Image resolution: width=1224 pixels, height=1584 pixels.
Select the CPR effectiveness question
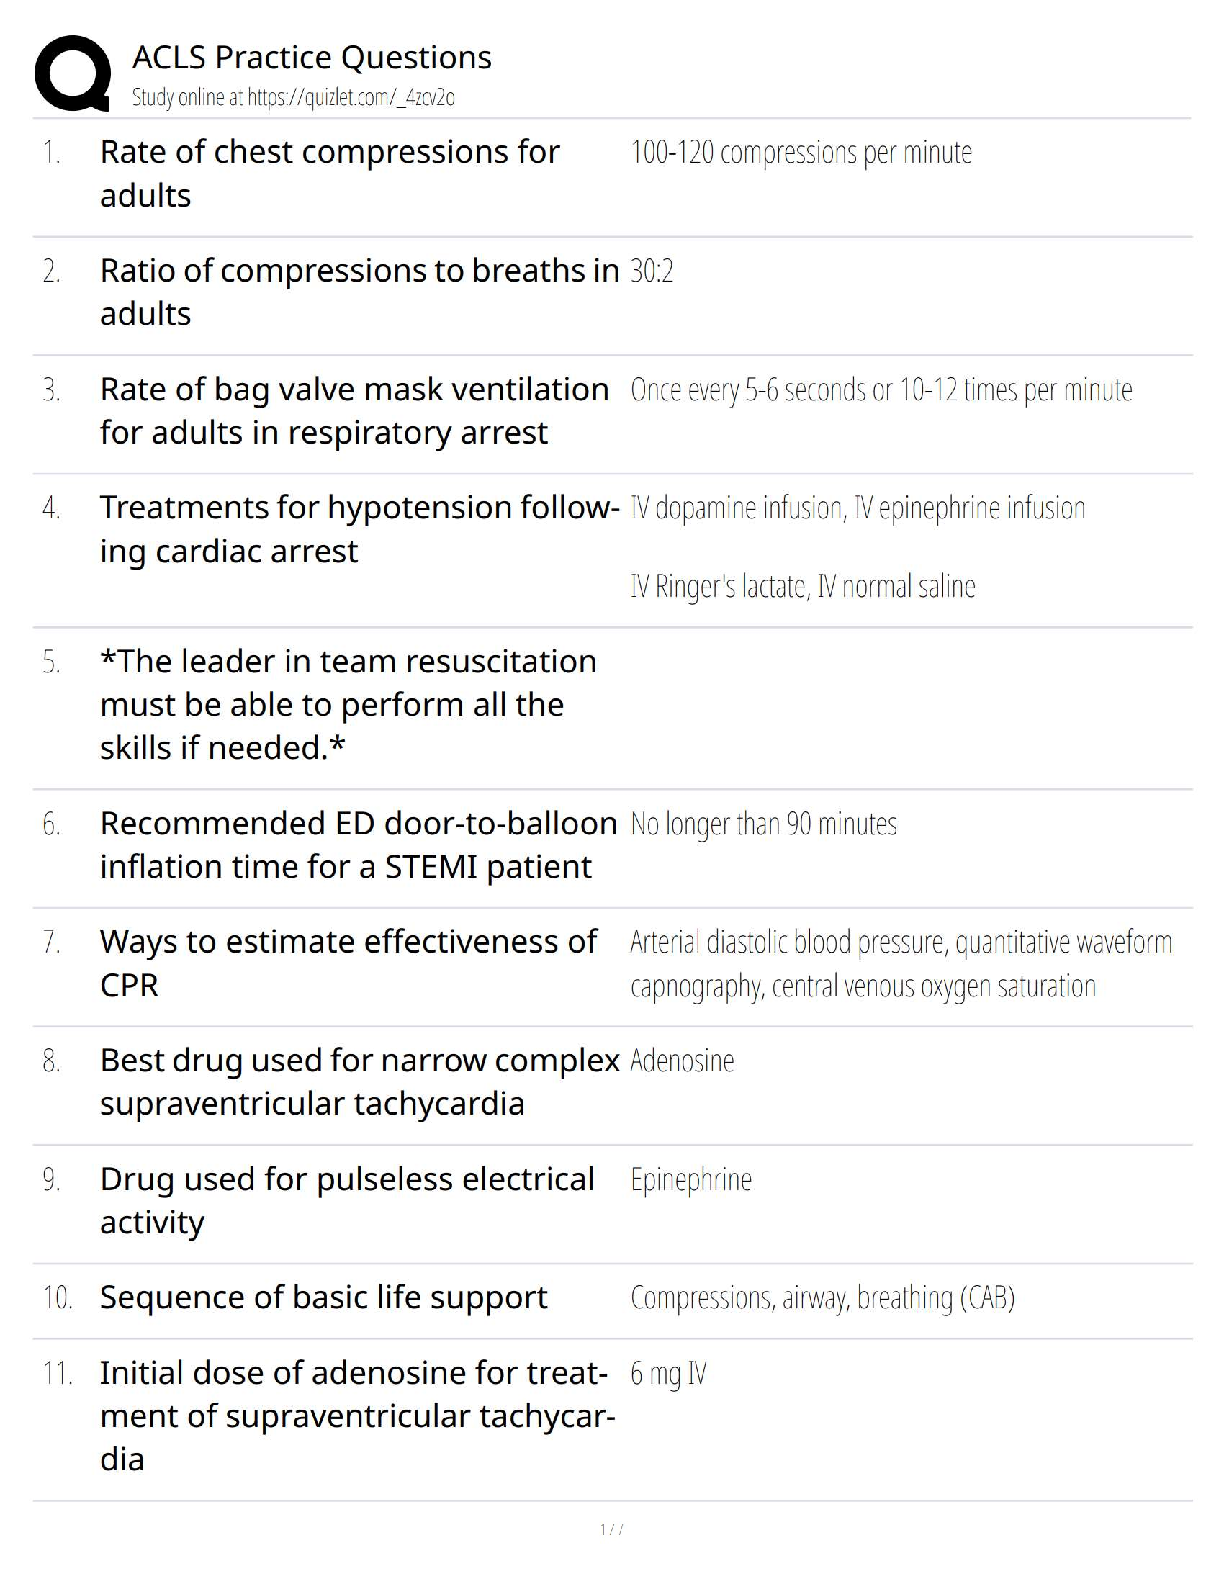pyautogui.click(x=348, y=963)
